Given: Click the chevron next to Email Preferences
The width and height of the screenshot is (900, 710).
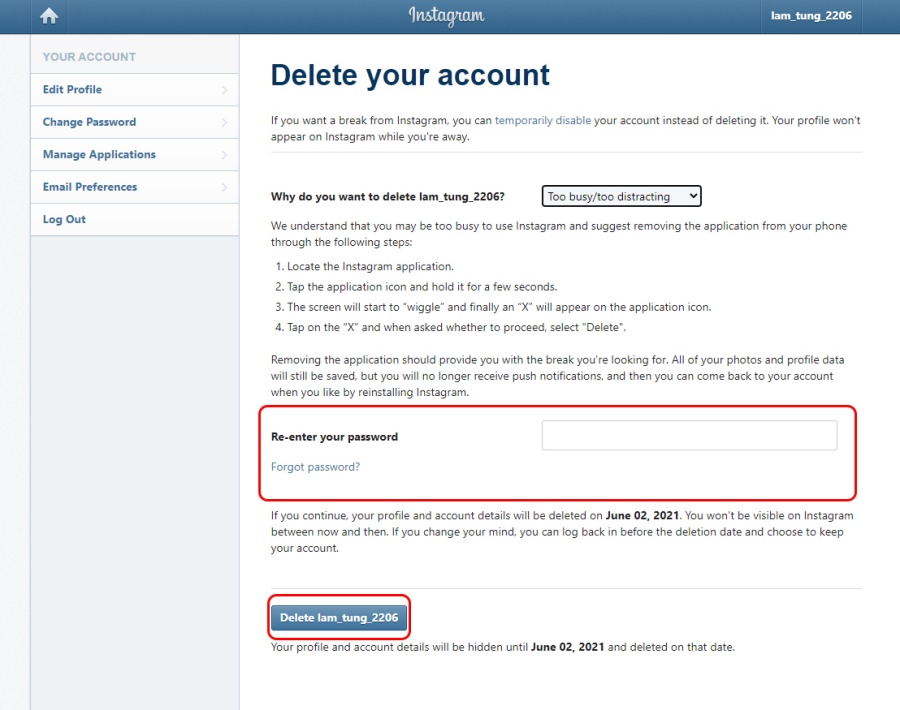Looking at the screenshot, I should (224, 187).
